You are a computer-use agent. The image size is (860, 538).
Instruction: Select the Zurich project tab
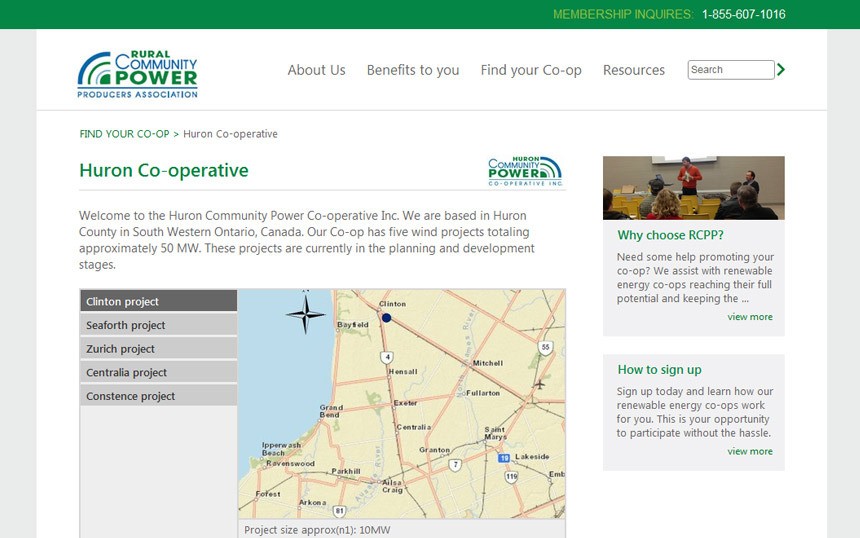tap(159, 349)
